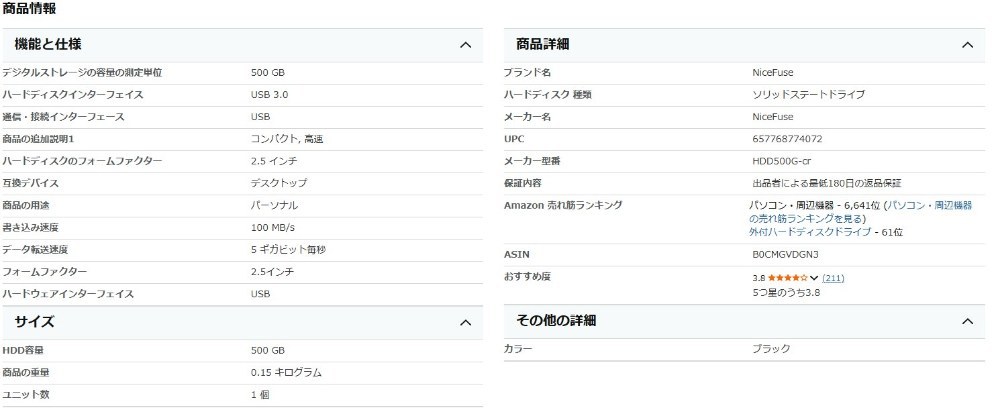Select the ソリッドステートドライブ value

809,95
